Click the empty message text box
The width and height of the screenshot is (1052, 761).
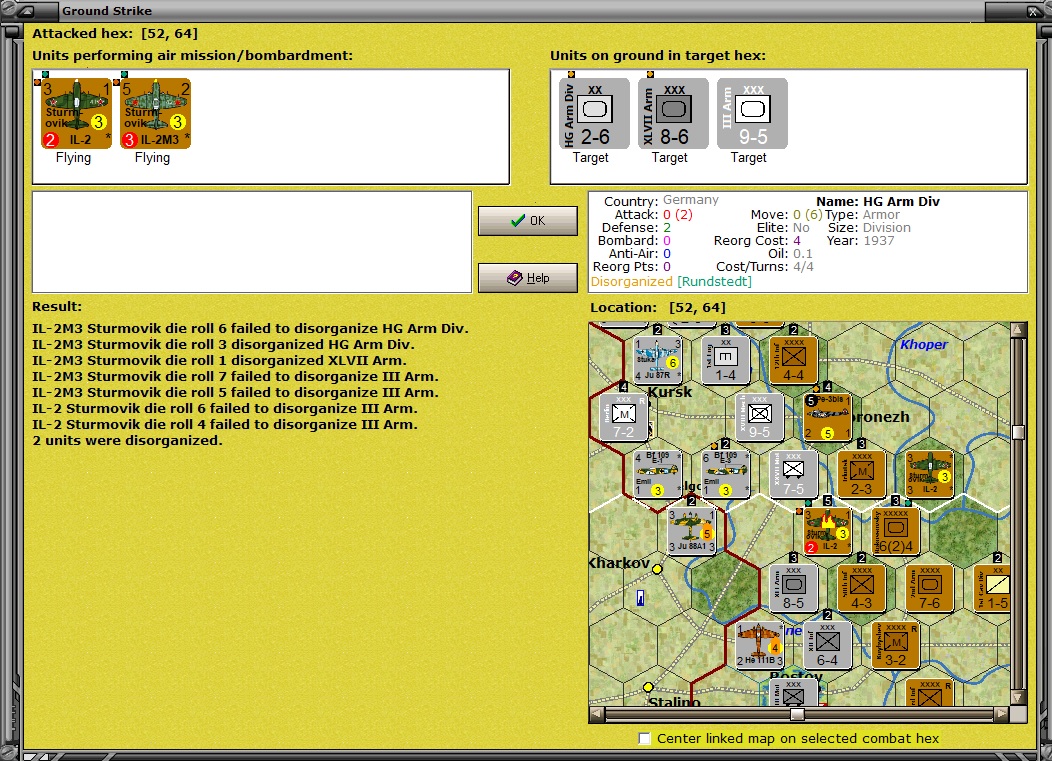pyautogui.click(x=252, y=242)
